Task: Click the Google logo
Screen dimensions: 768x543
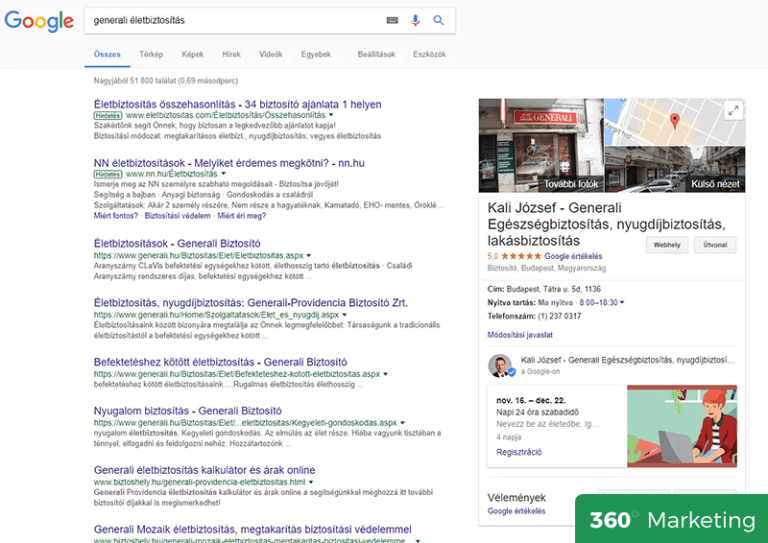Action: pyautogui.click(x=39, y=21)
